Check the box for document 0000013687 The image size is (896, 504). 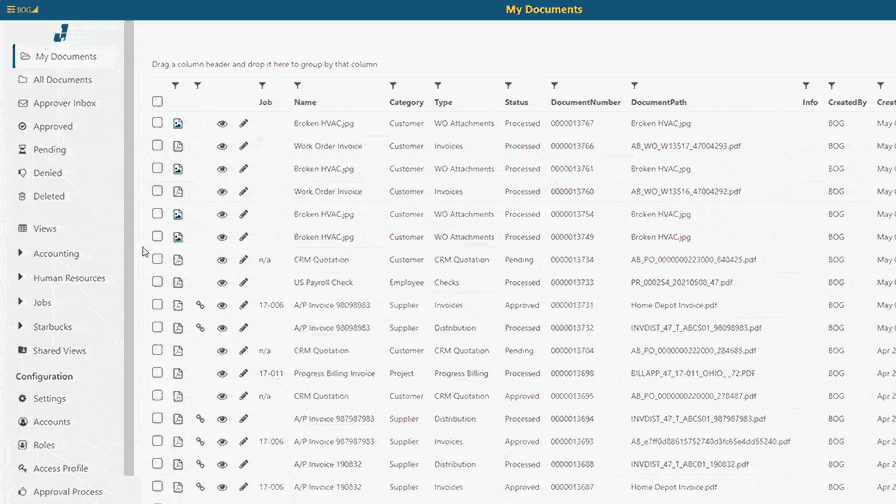click(157, 486)
